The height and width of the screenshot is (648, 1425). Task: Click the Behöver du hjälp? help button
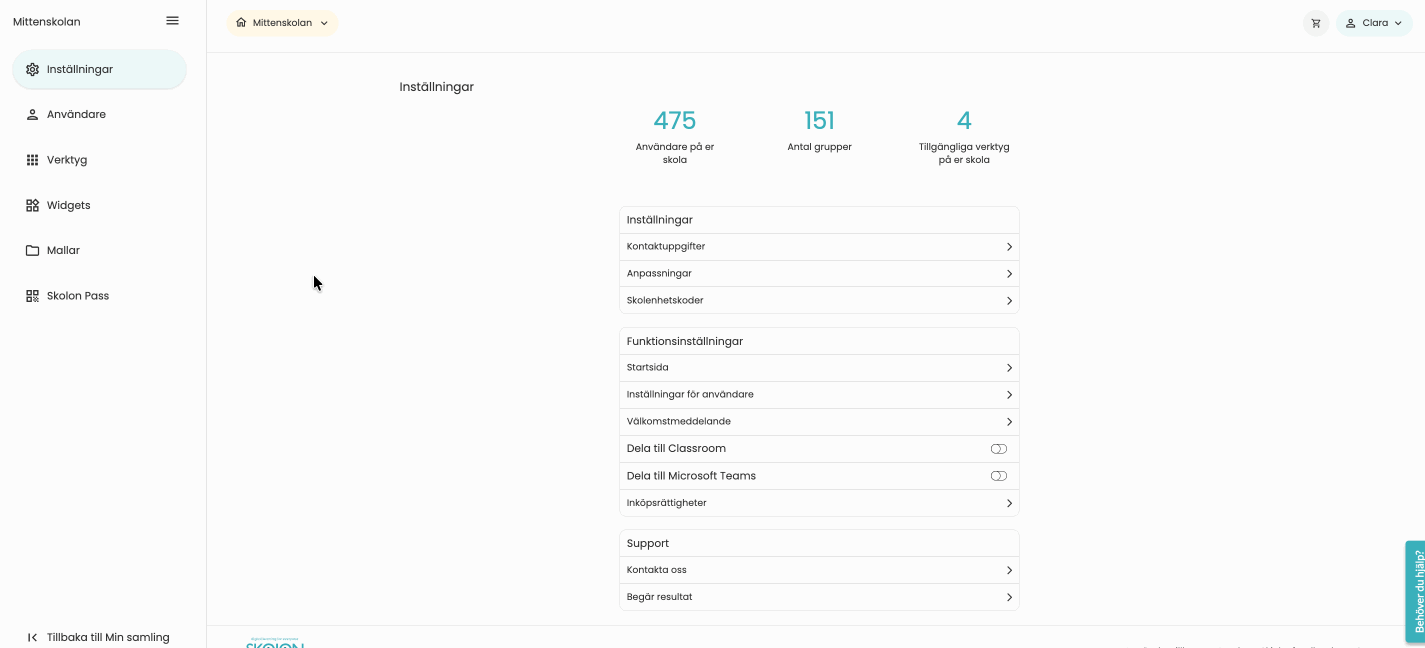pyautogui.click(x=1416, y=591)
